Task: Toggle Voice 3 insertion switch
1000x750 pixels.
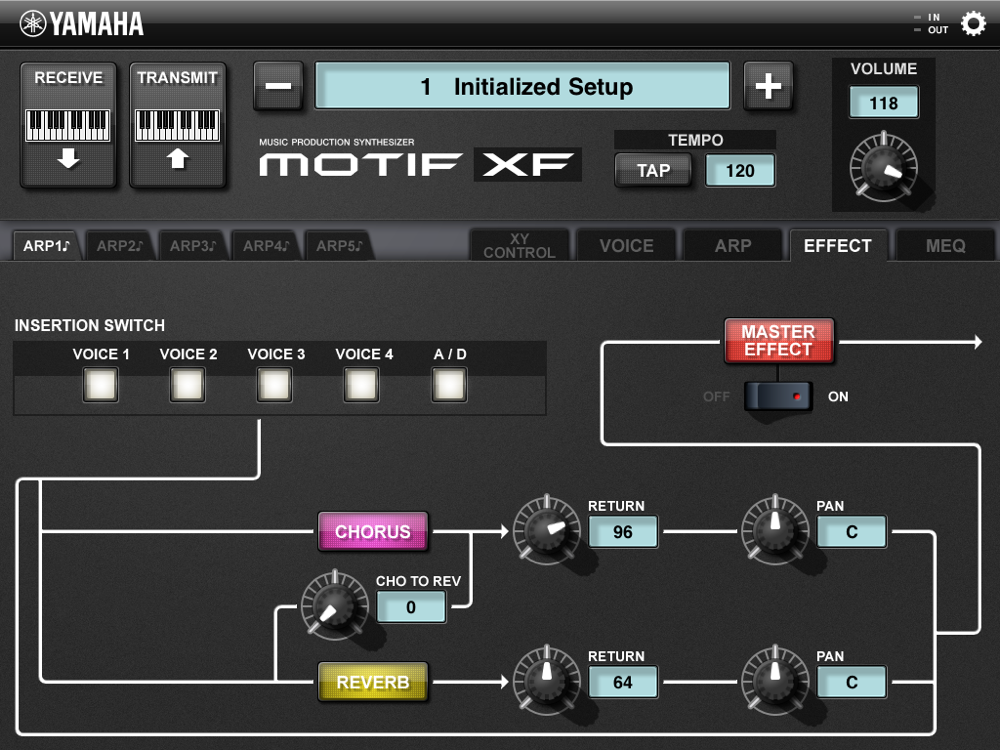Action: coord(275,385)
